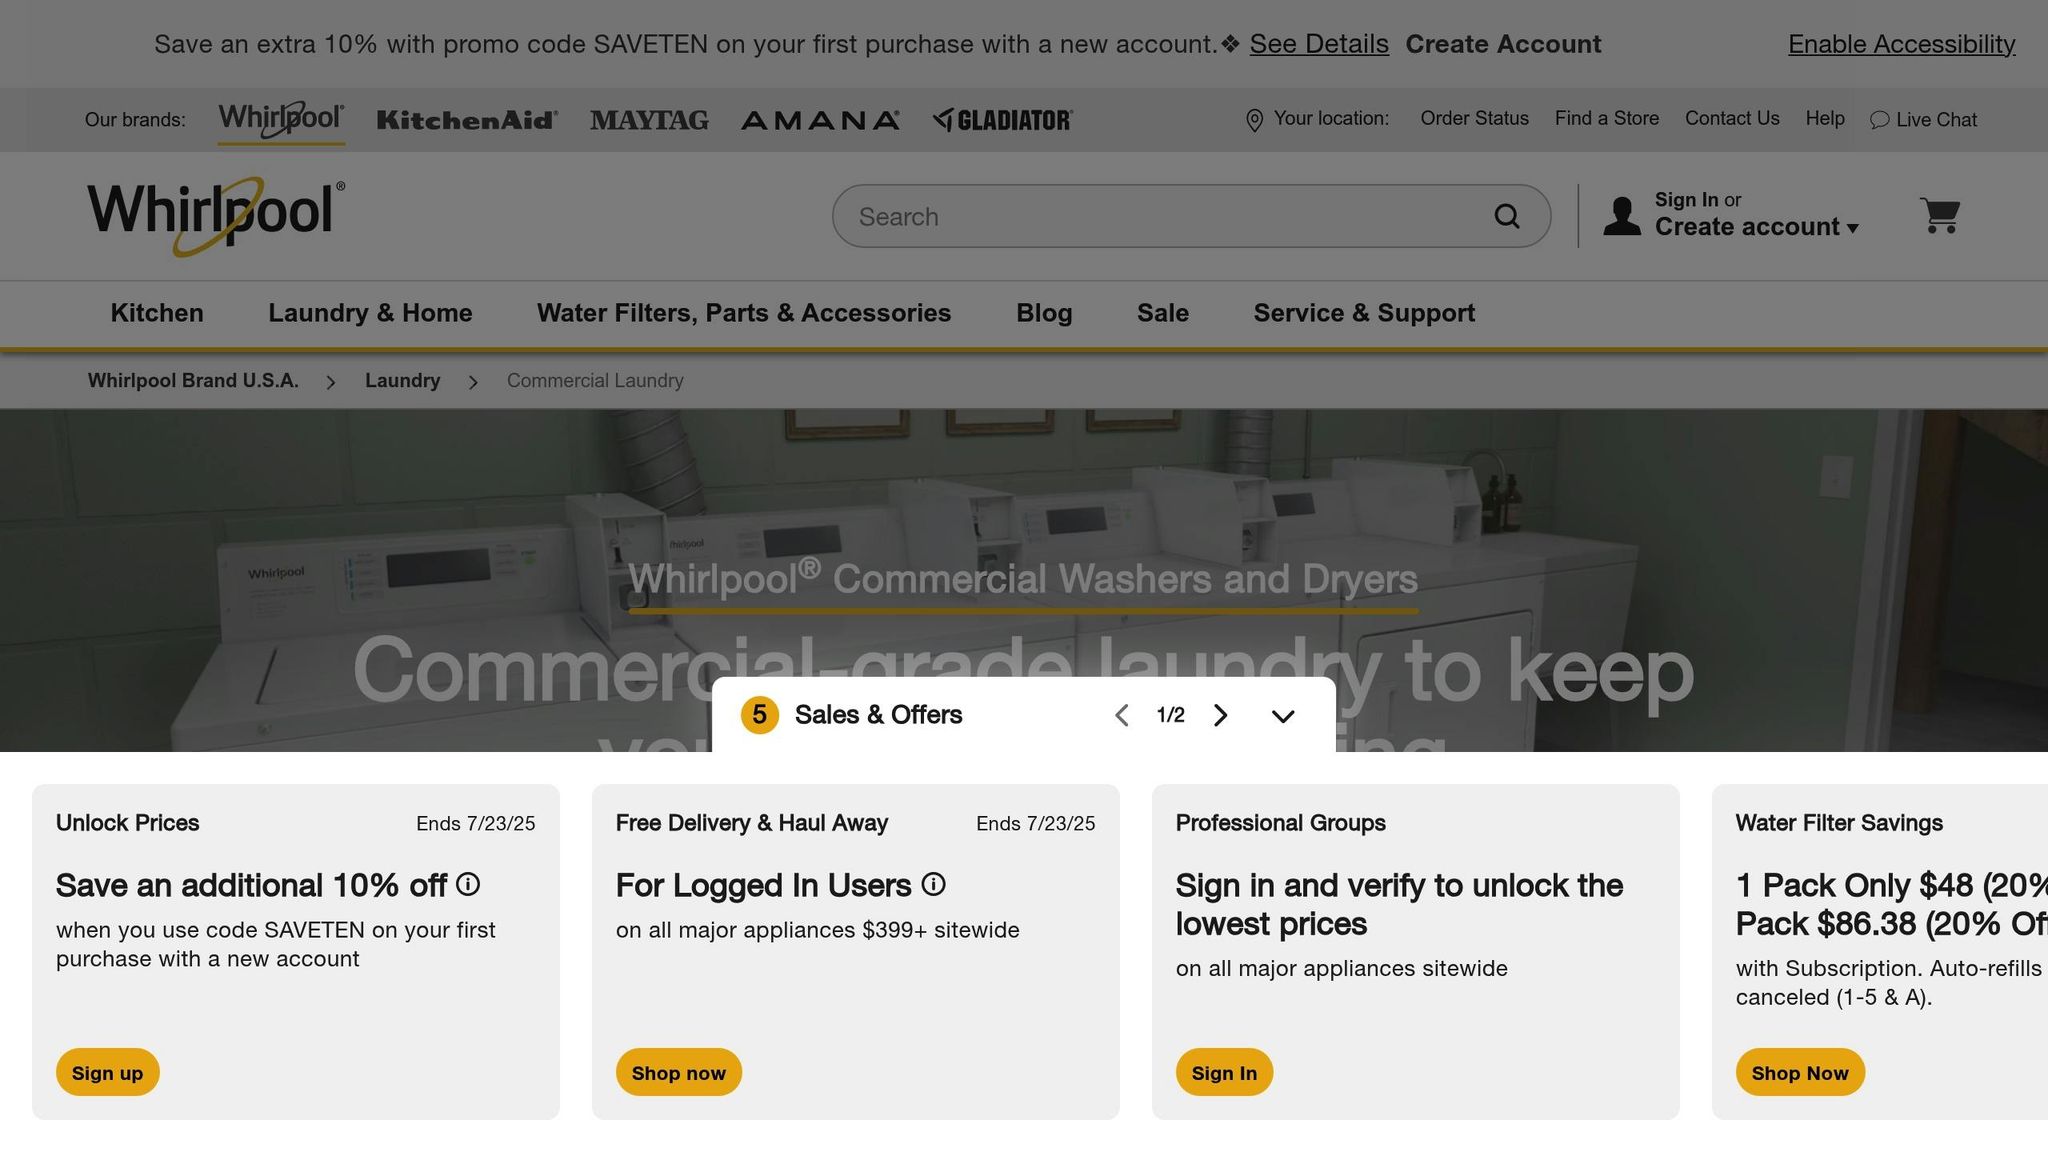2048x1152 pixels.
Task: Click the 1/2 page indicator text
Action: click(1170, 715)
